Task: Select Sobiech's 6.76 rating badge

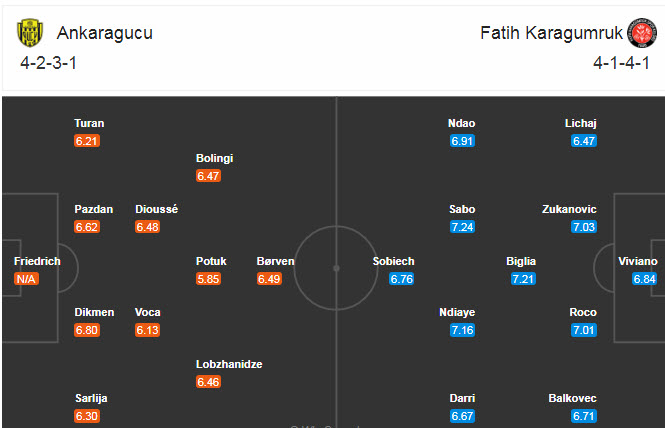Action: (401, 279)
